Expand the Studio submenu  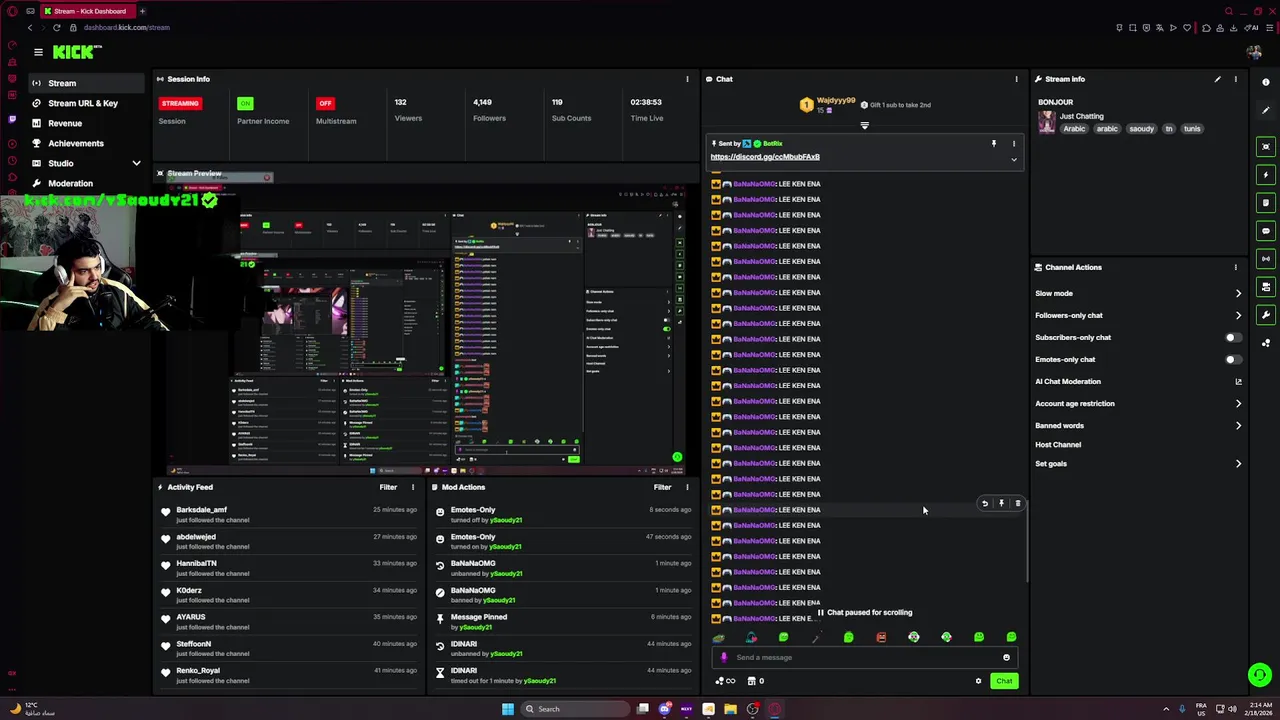pos(136,163)
